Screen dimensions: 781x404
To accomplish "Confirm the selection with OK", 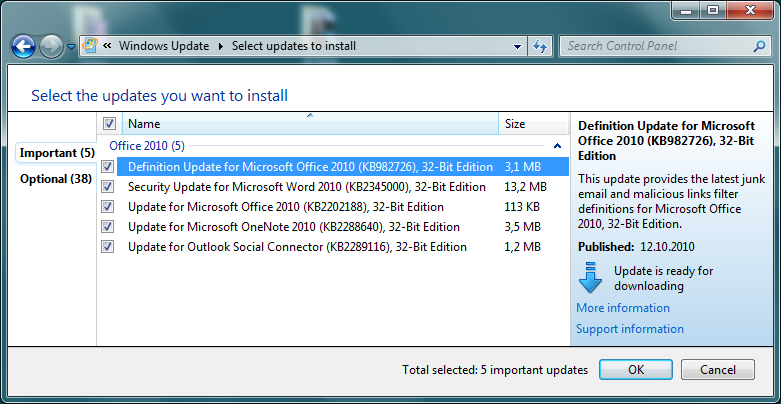I will click(x=636, y=370).
